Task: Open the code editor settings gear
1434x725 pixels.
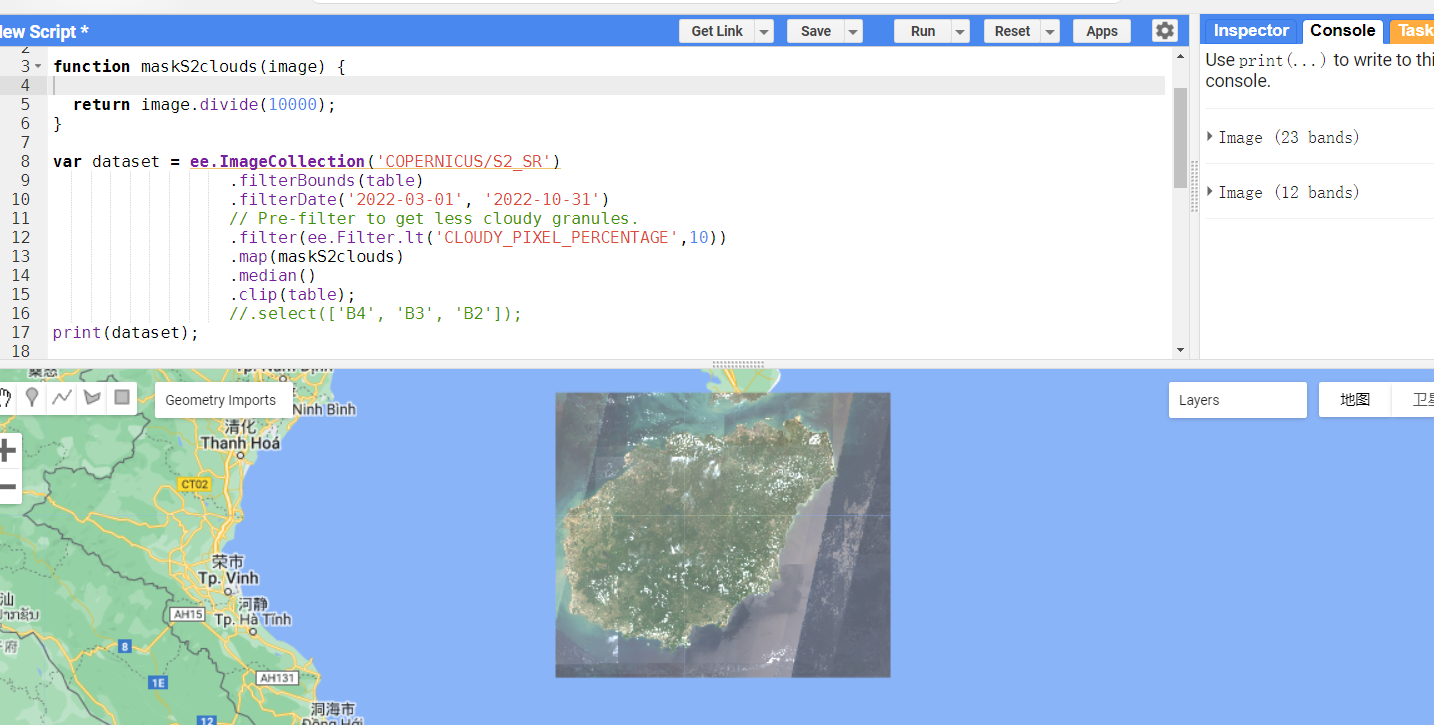Action: click(x=1164, y=31)
